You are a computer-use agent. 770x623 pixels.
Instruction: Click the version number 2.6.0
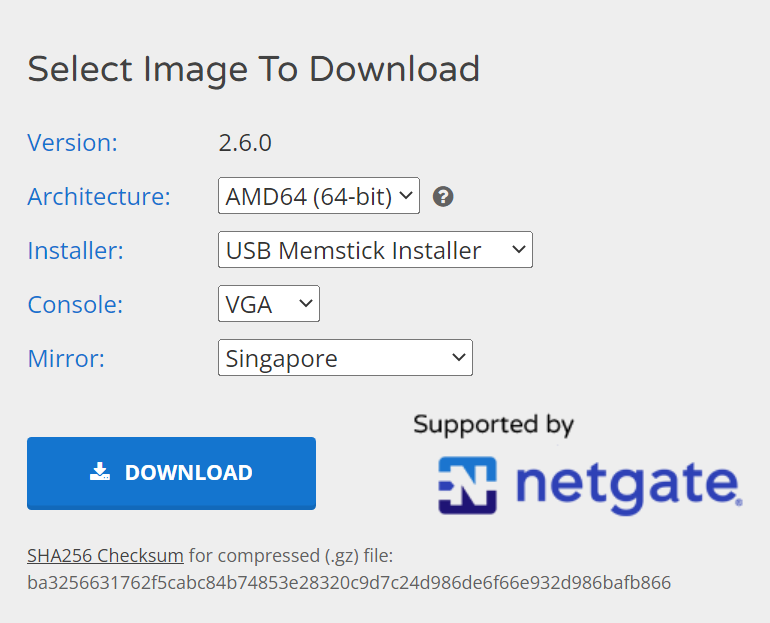(x=245, y=143)
